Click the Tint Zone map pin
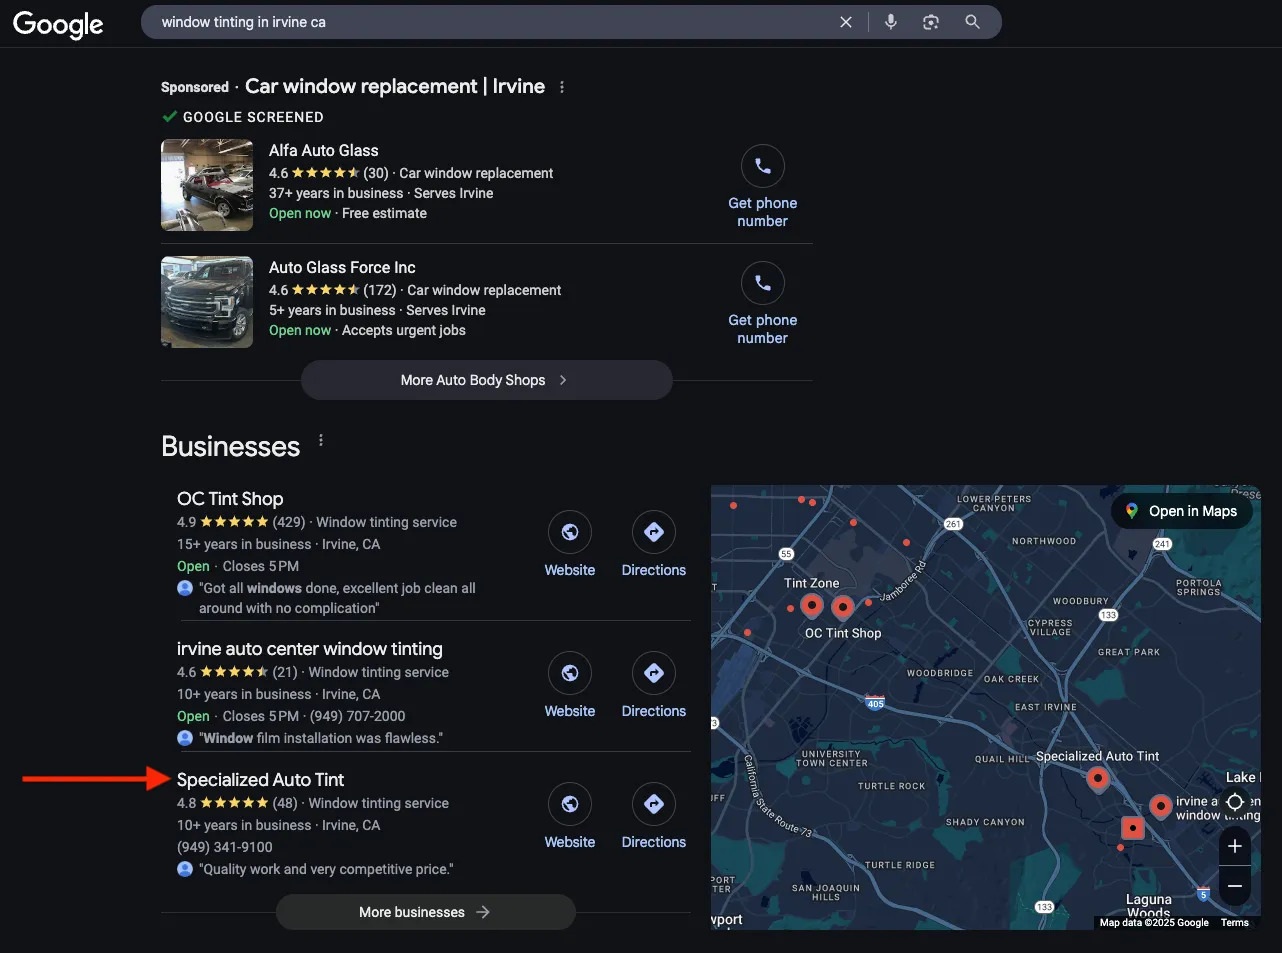1282x953 pixels. pos(812,604)
